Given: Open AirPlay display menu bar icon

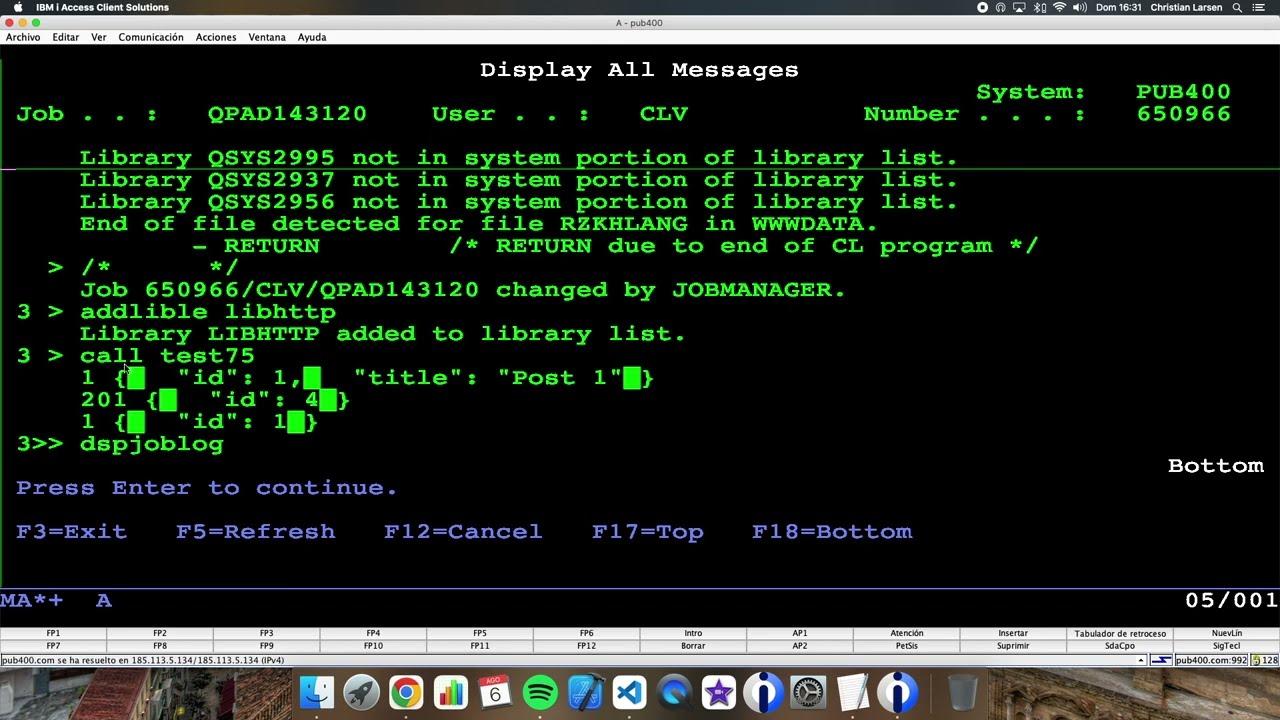Looking at the screenshot, I should (x=1019, y=7).
